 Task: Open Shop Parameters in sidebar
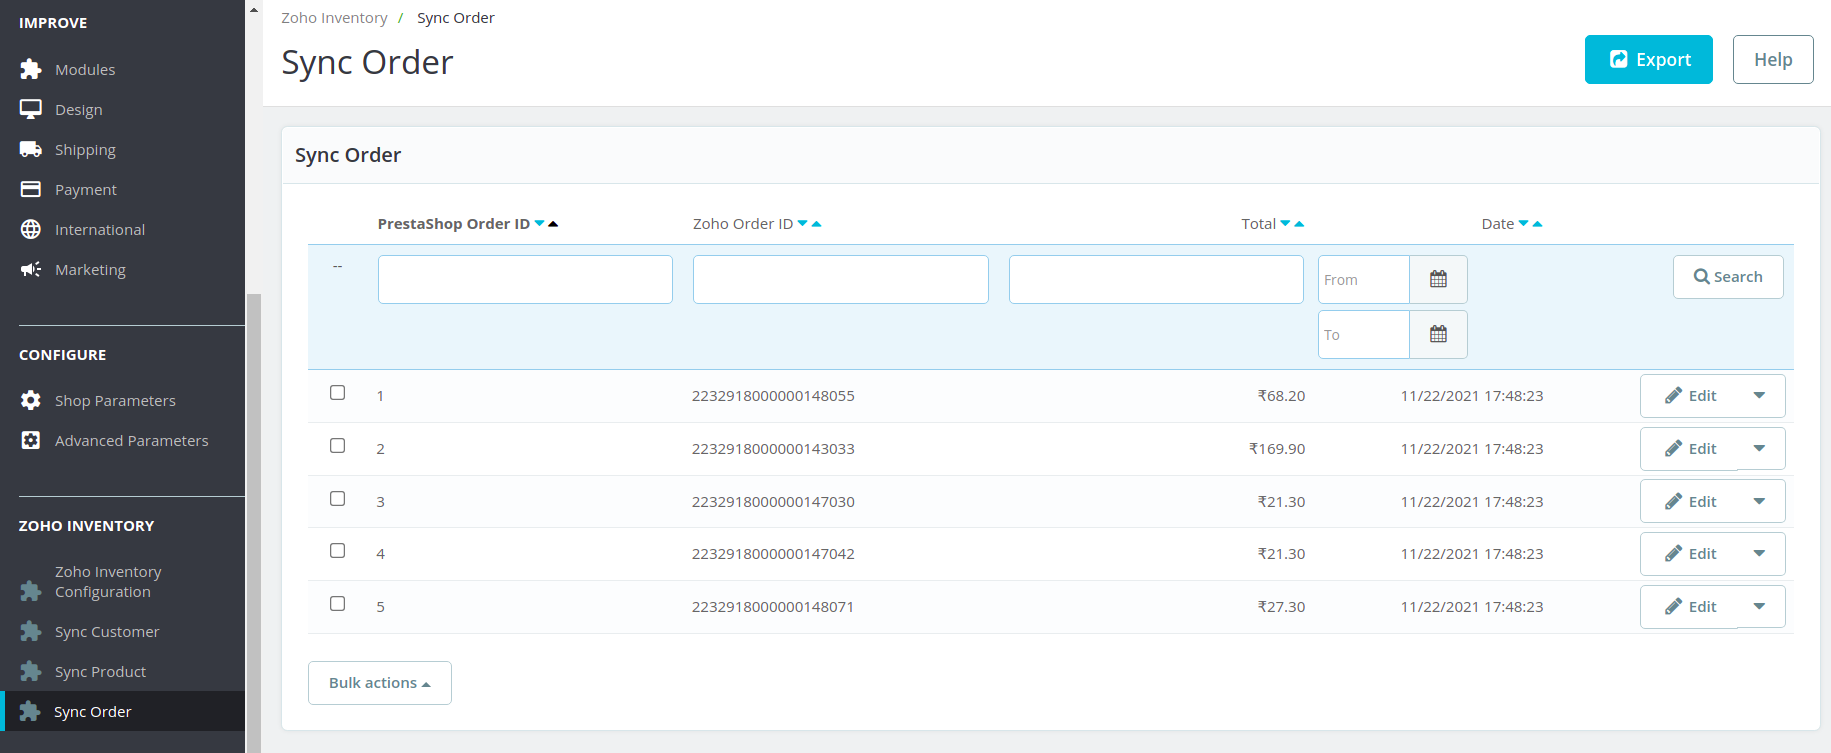point(115,401)
